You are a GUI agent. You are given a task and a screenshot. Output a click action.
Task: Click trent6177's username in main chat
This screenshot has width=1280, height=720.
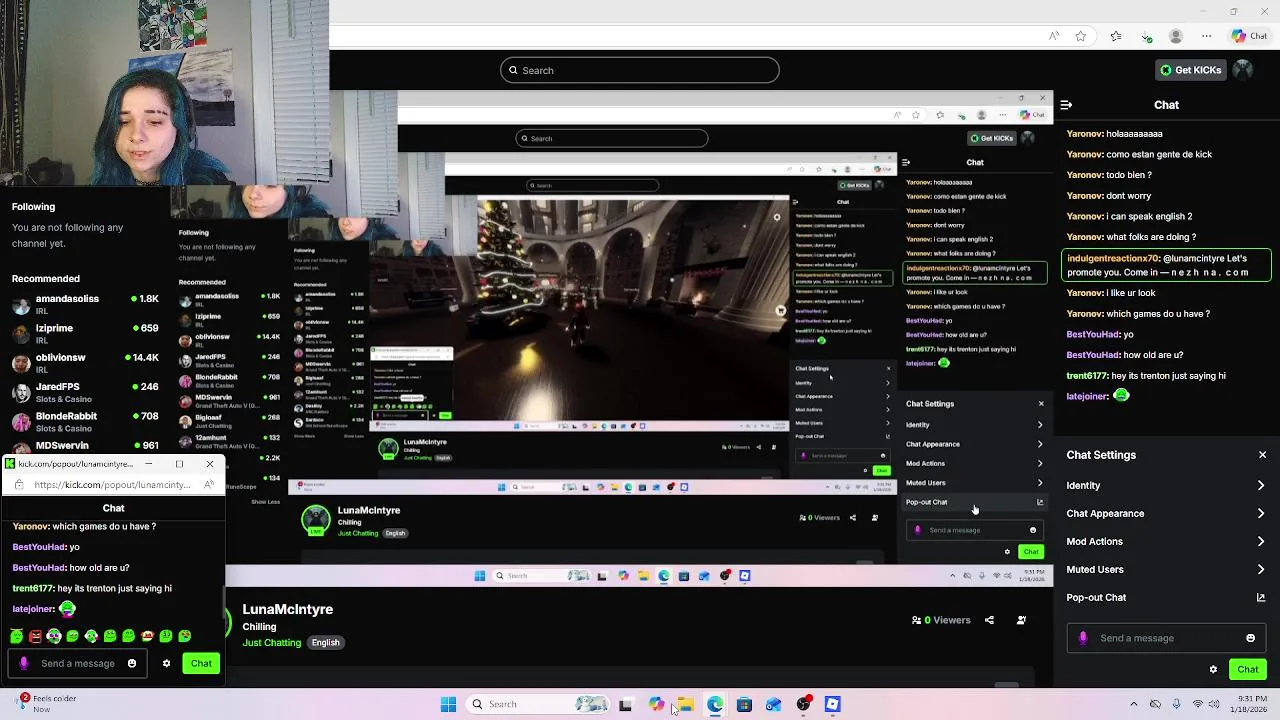point(1088,376)
